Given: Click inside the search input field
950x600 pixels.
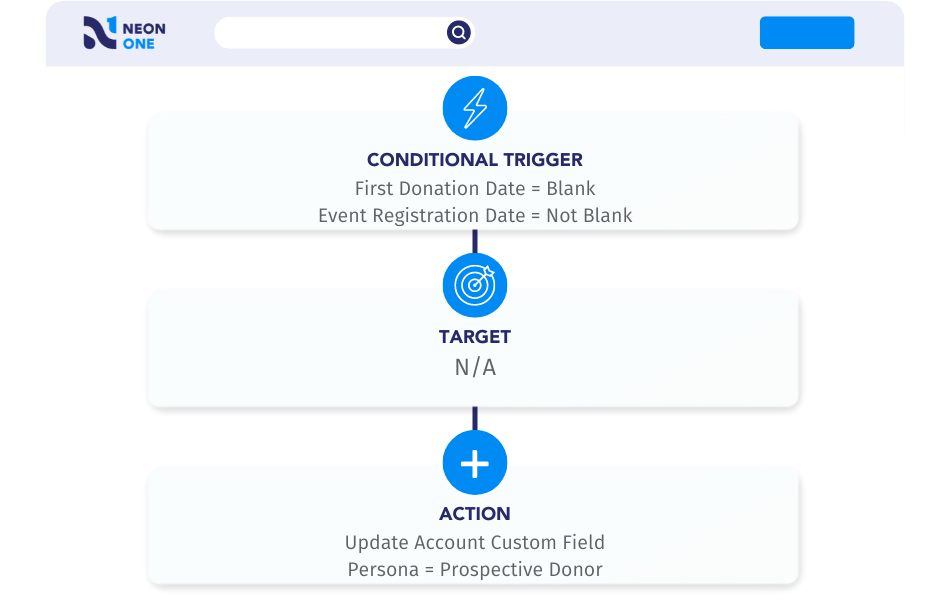Looking at the screenshot, I should (330, 33).
